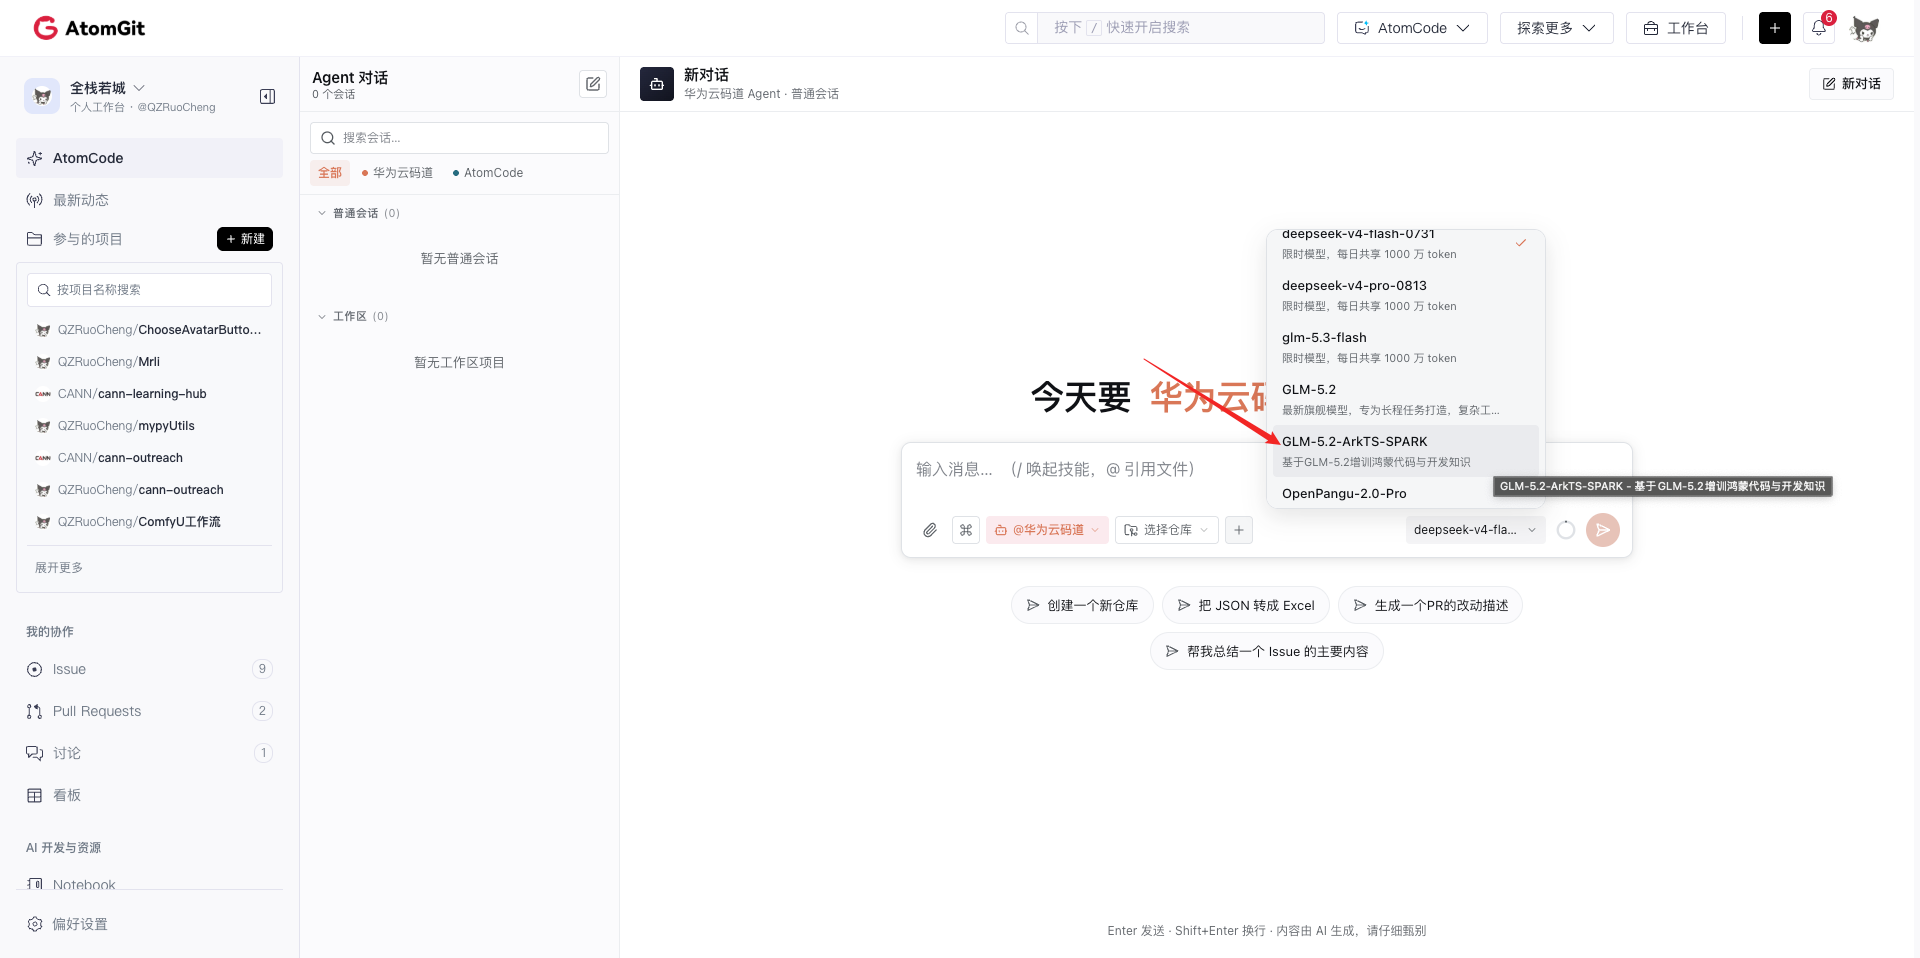Click suggestion 帮我总结一个 Issue 的主要内容
Image resolution: width=1920 pixels, height=958 pixels.
point(1267,651)
